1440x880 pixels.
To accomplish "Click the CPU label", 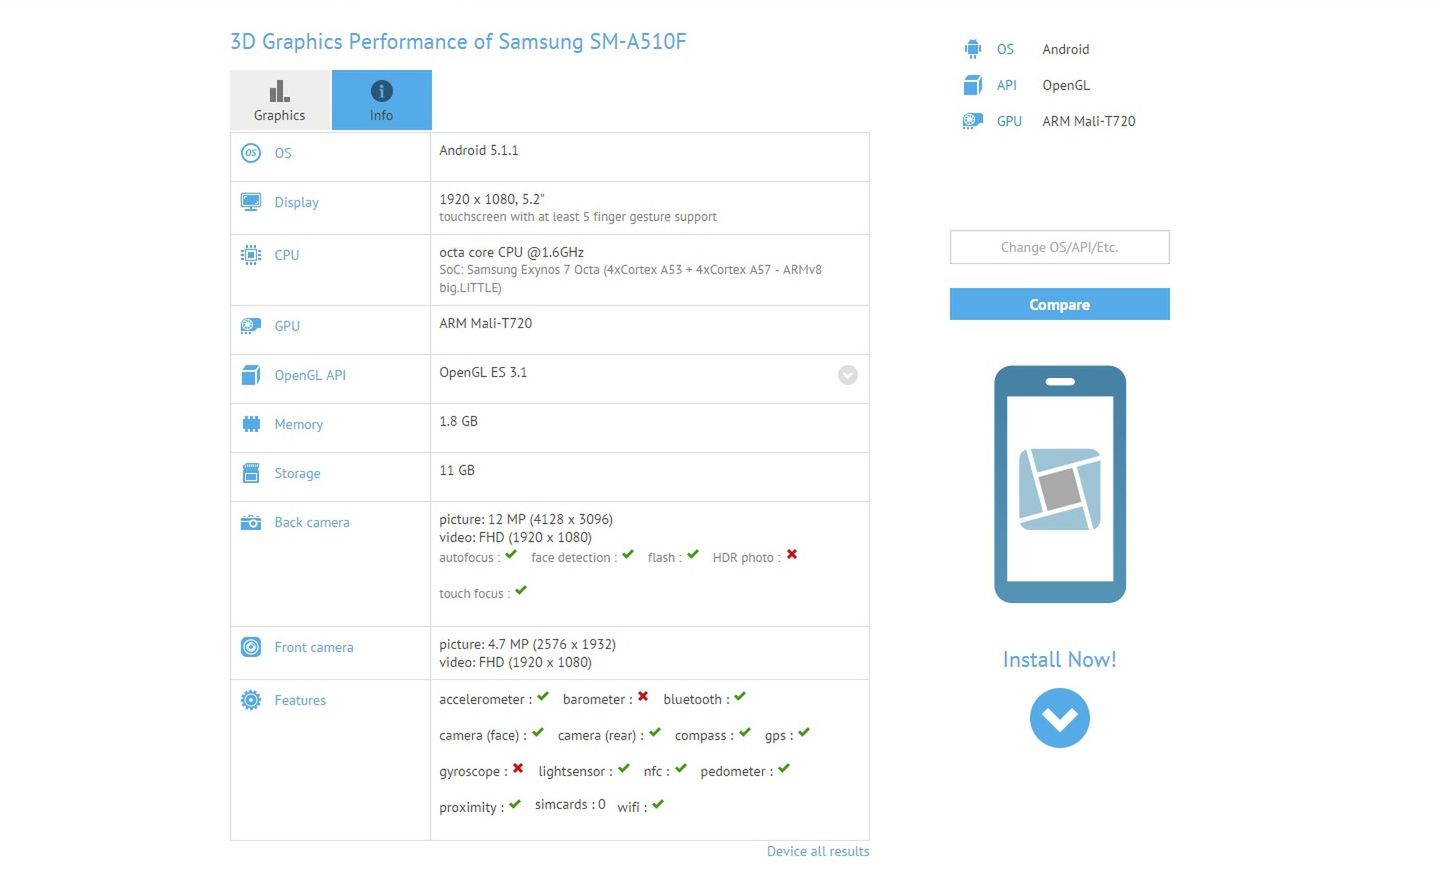I will [x=287, y=255].
